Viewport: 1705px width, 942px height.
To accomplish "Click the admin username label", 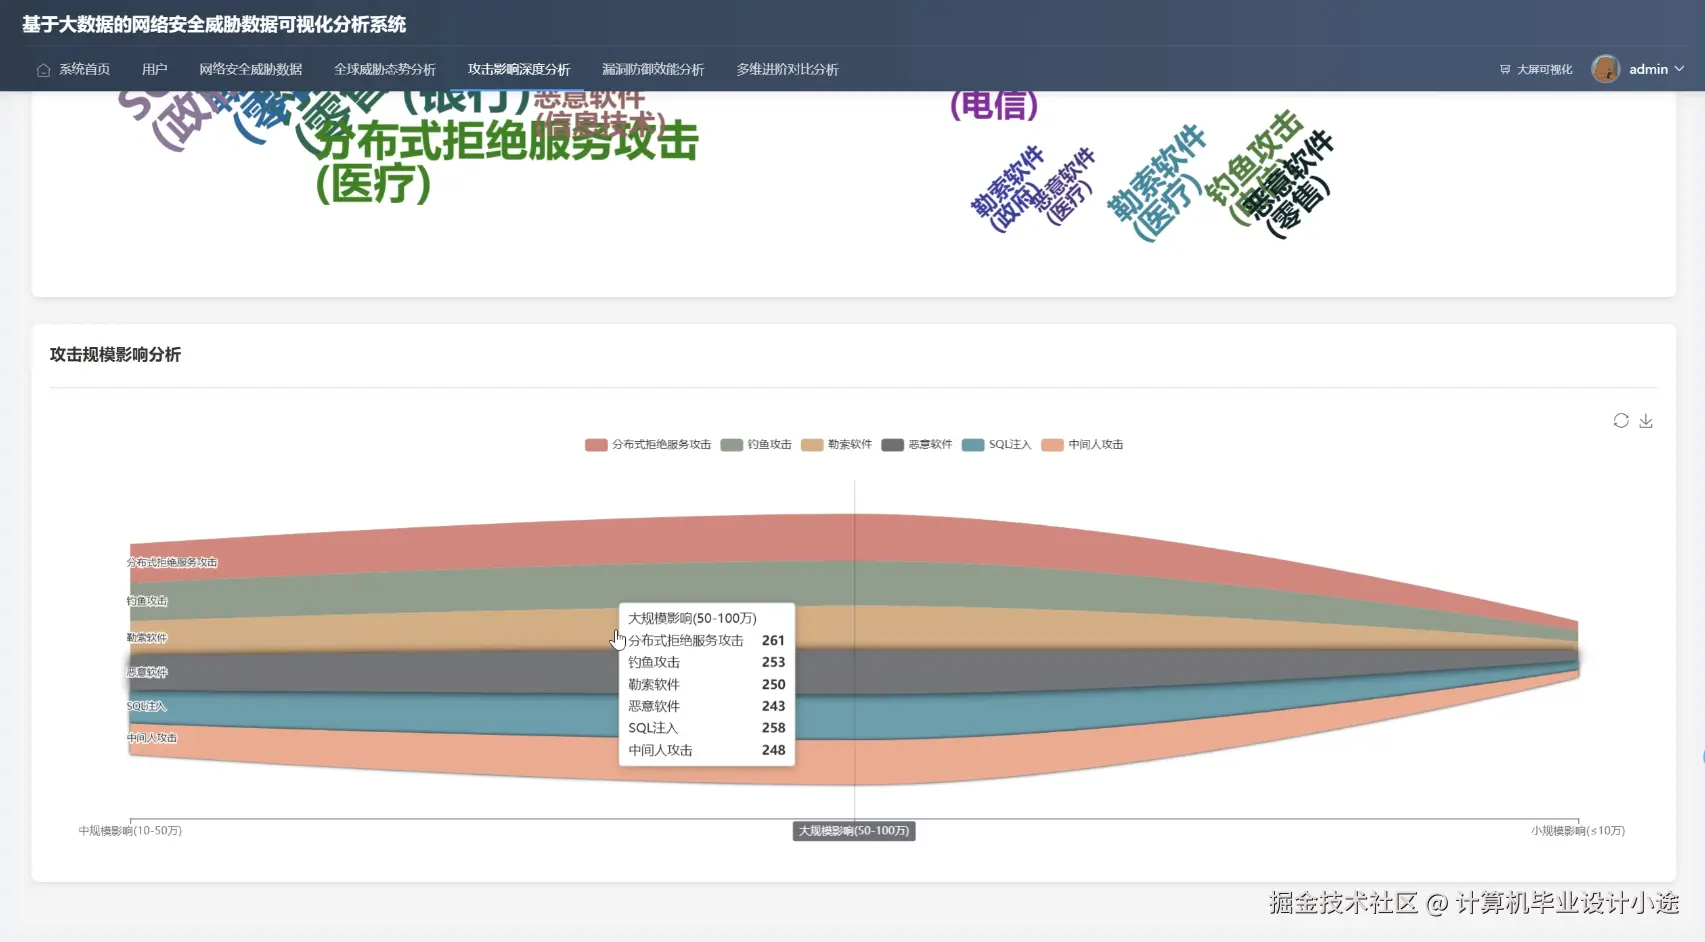I will tap(1648, 69).
